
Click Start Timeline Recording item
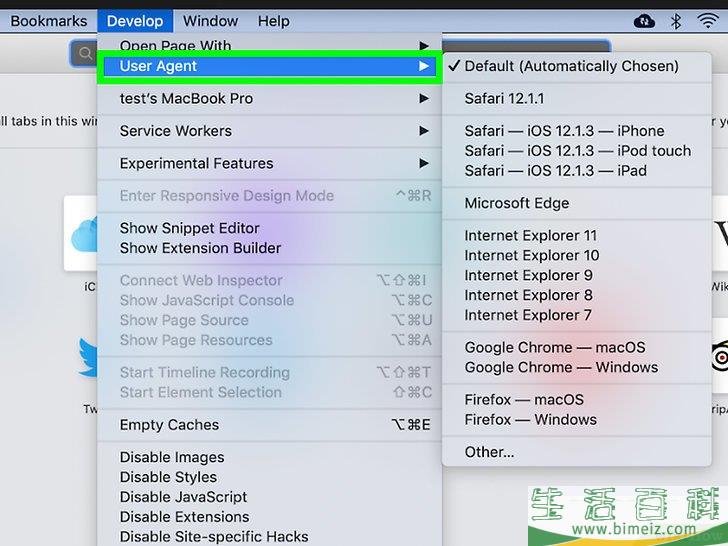pyautogui.click(x=269, y=372)
